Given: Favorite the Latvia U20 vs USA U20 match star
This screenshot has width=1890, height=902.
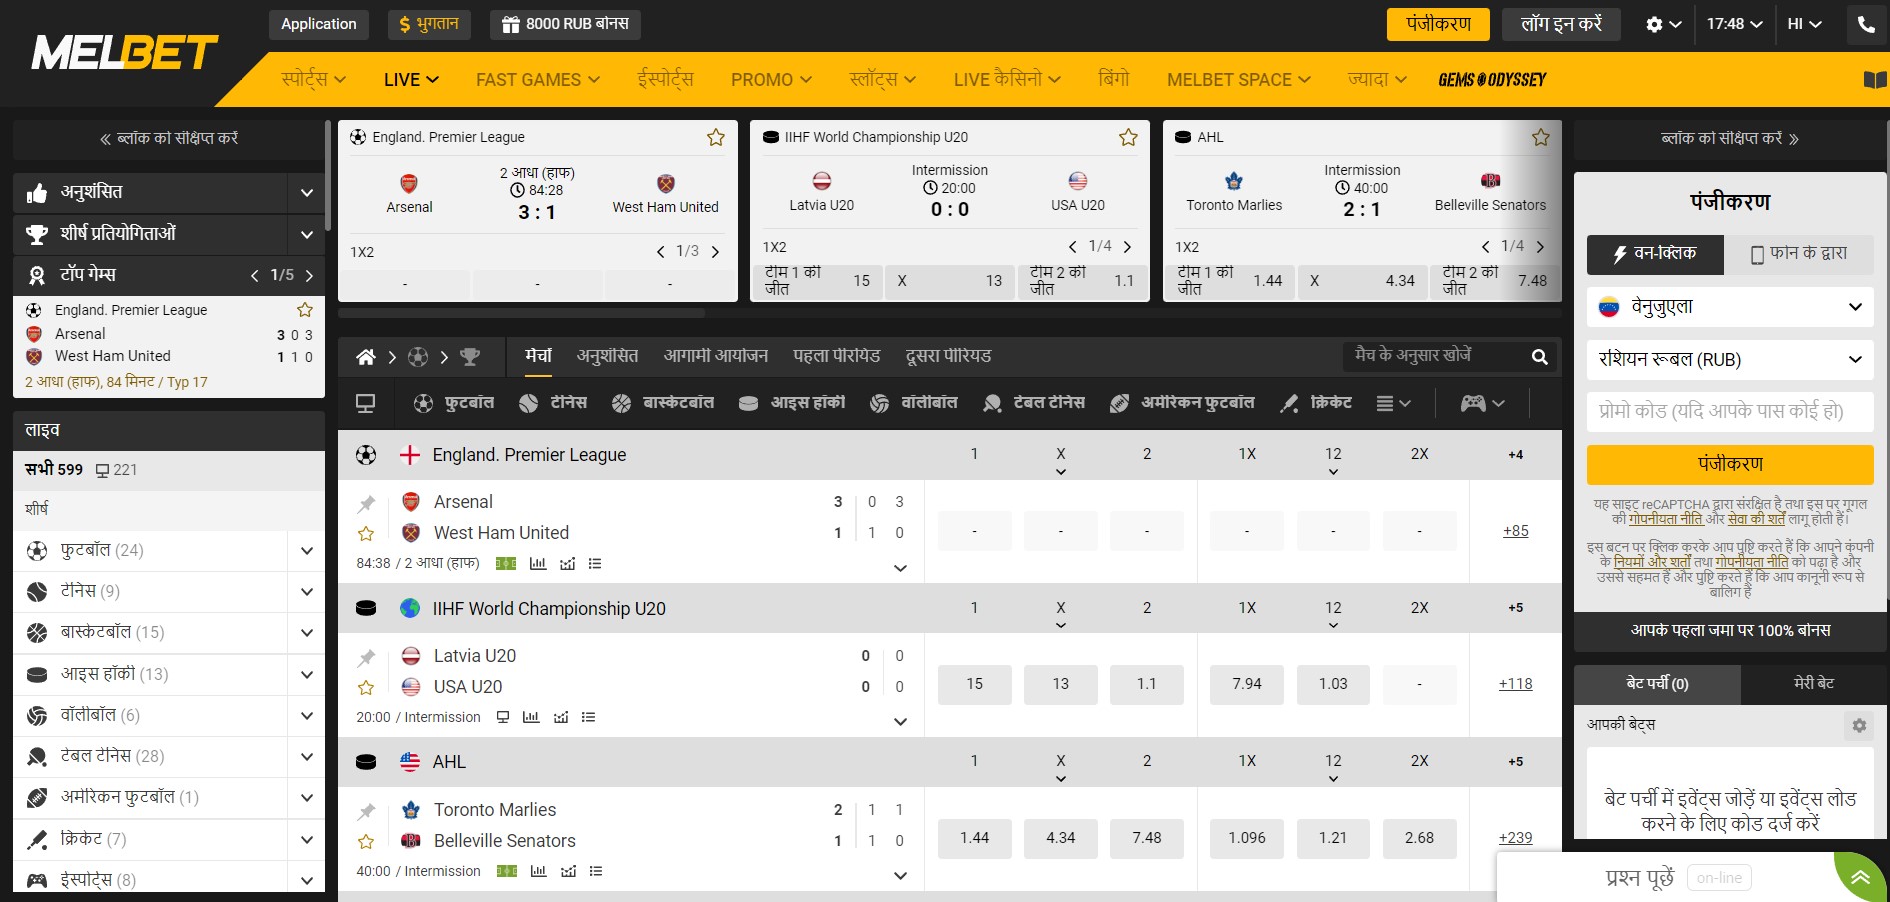Looking at the screenshot, I should pyautogui.click(x=366, y=688).
